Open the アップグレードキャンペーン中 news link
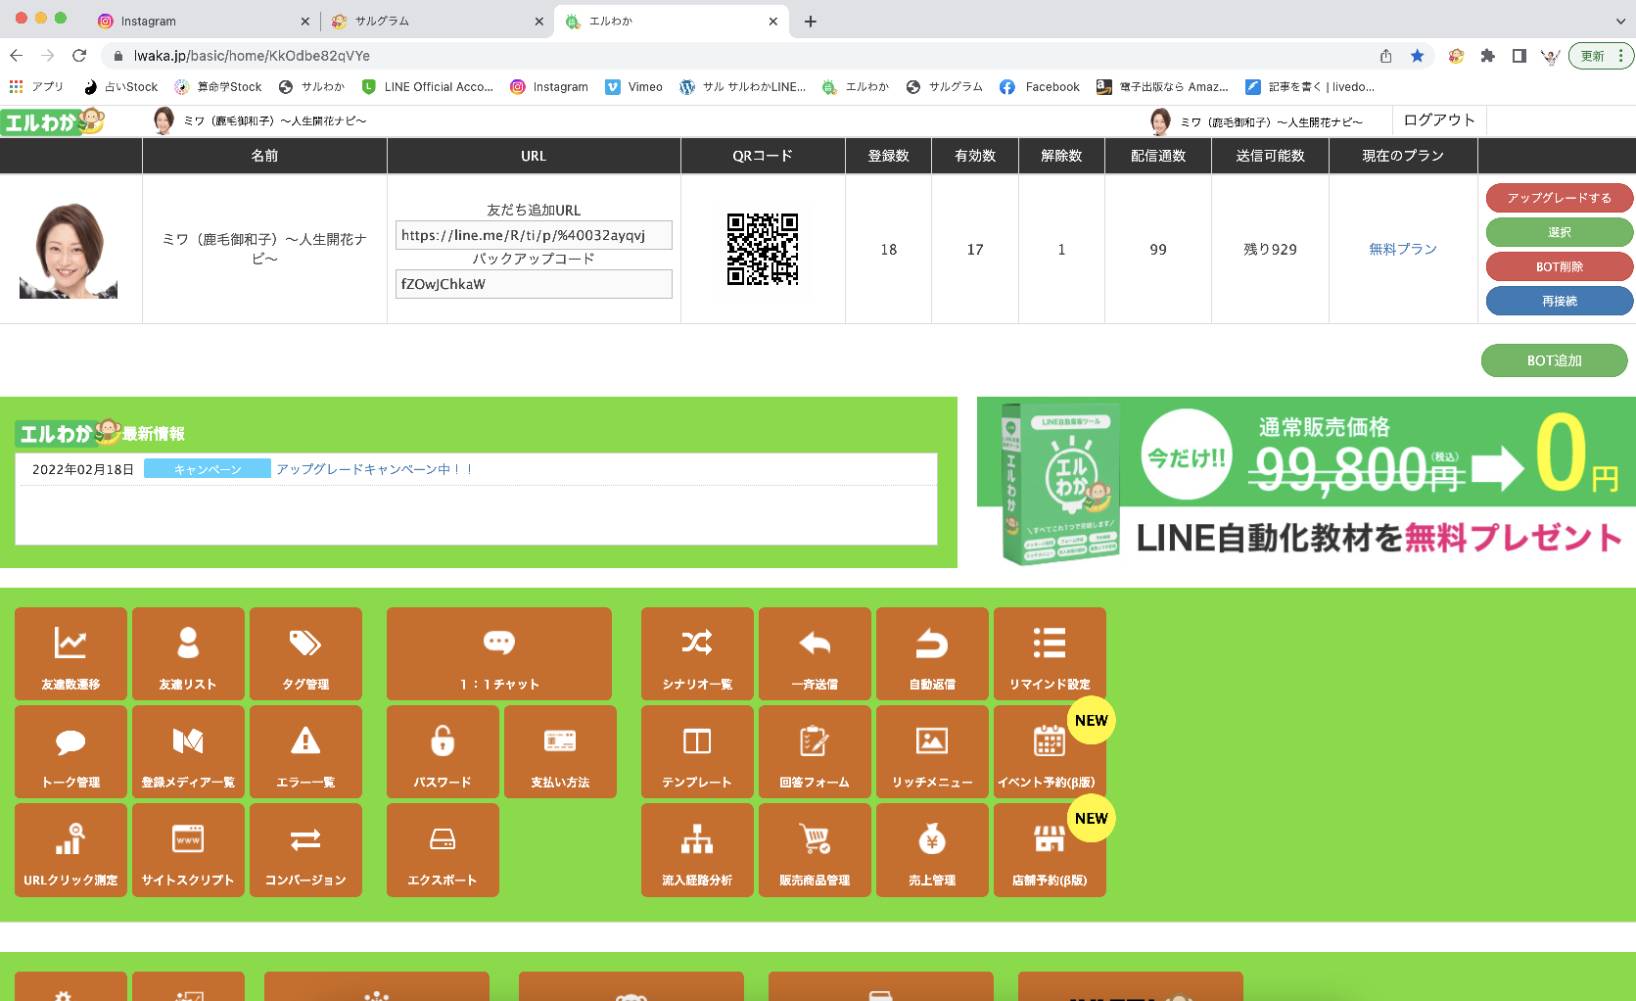 (x=374, y=469)
